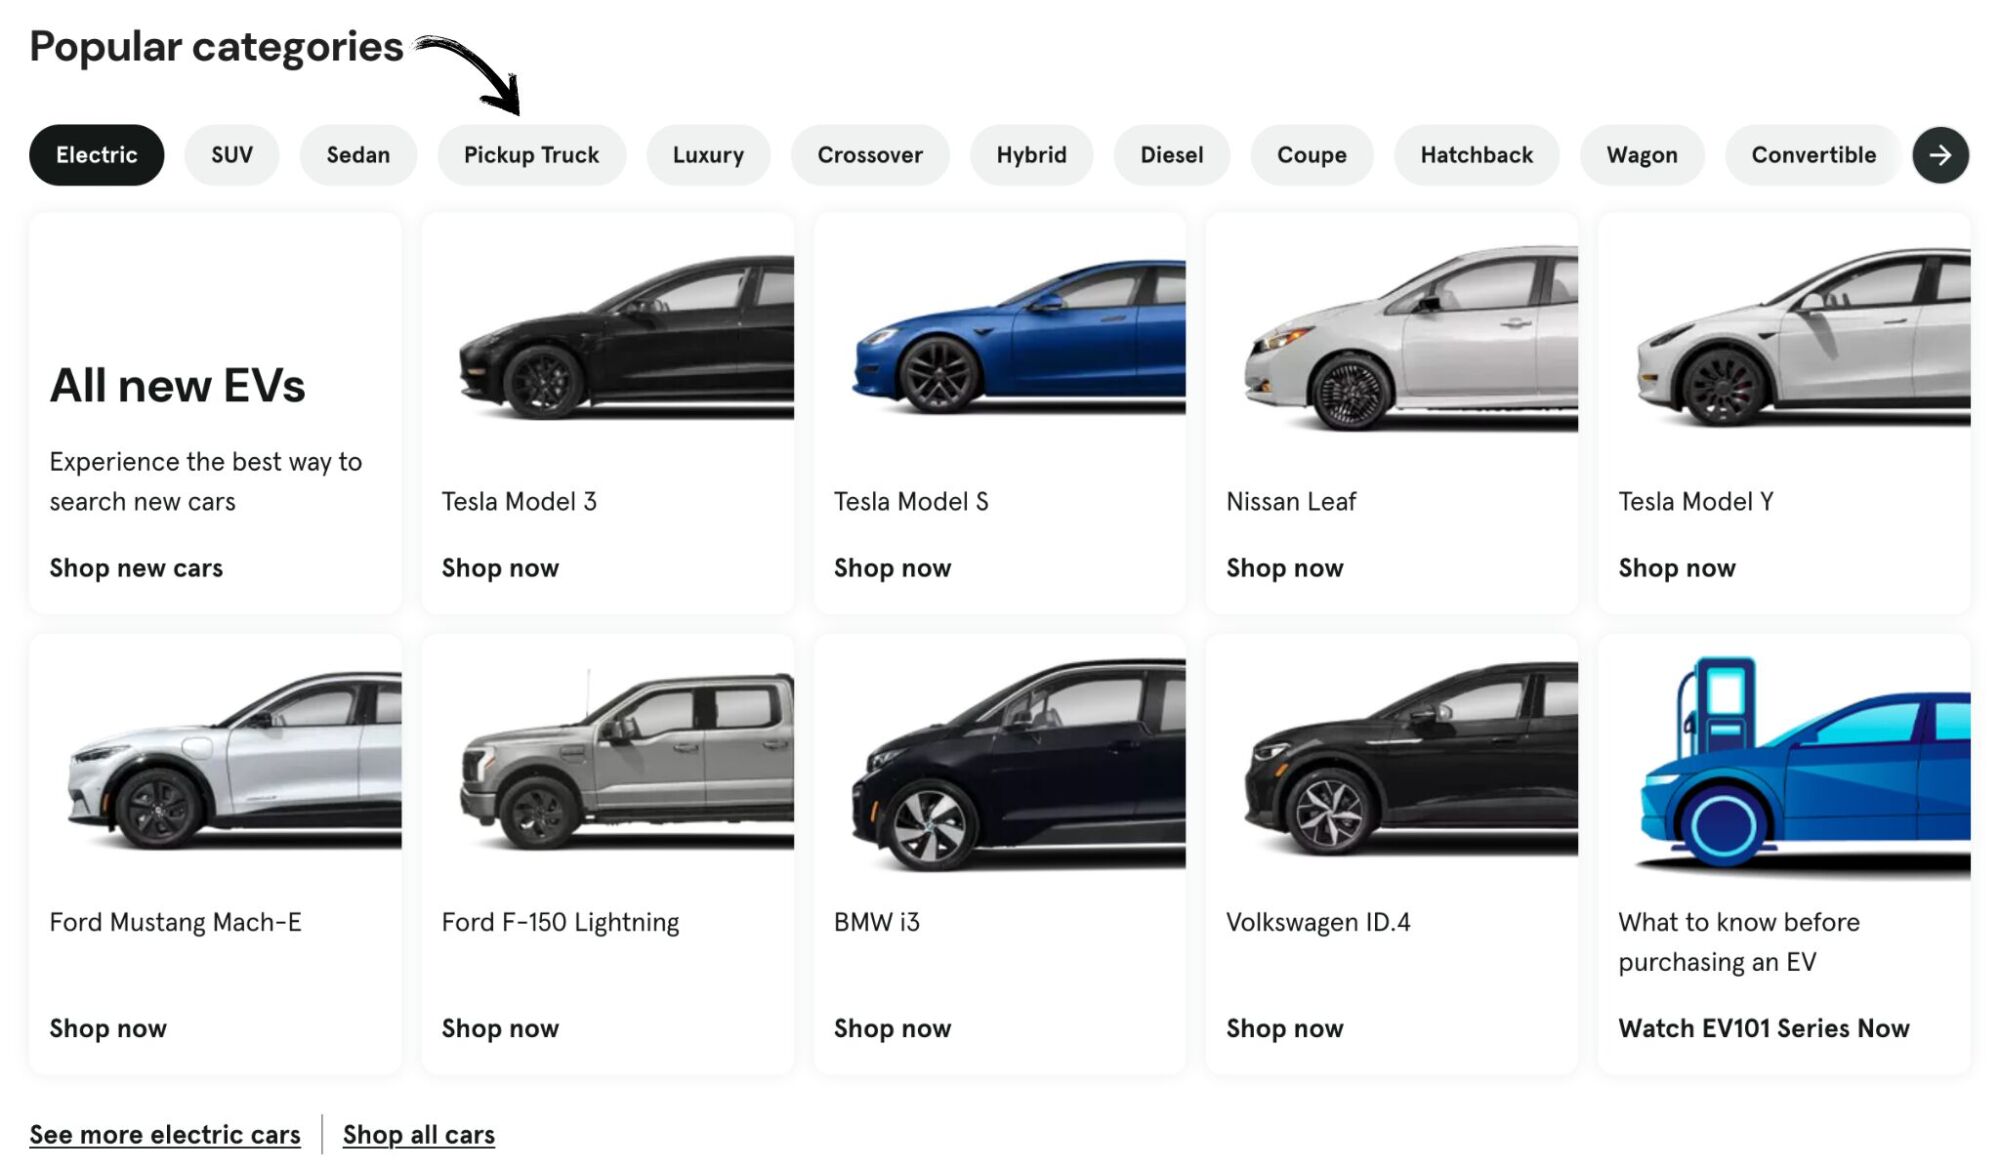The width and height of the screenshot is (2000, 1170).
Task: Click the BMW i3 car image
Action: [1018, 765]
